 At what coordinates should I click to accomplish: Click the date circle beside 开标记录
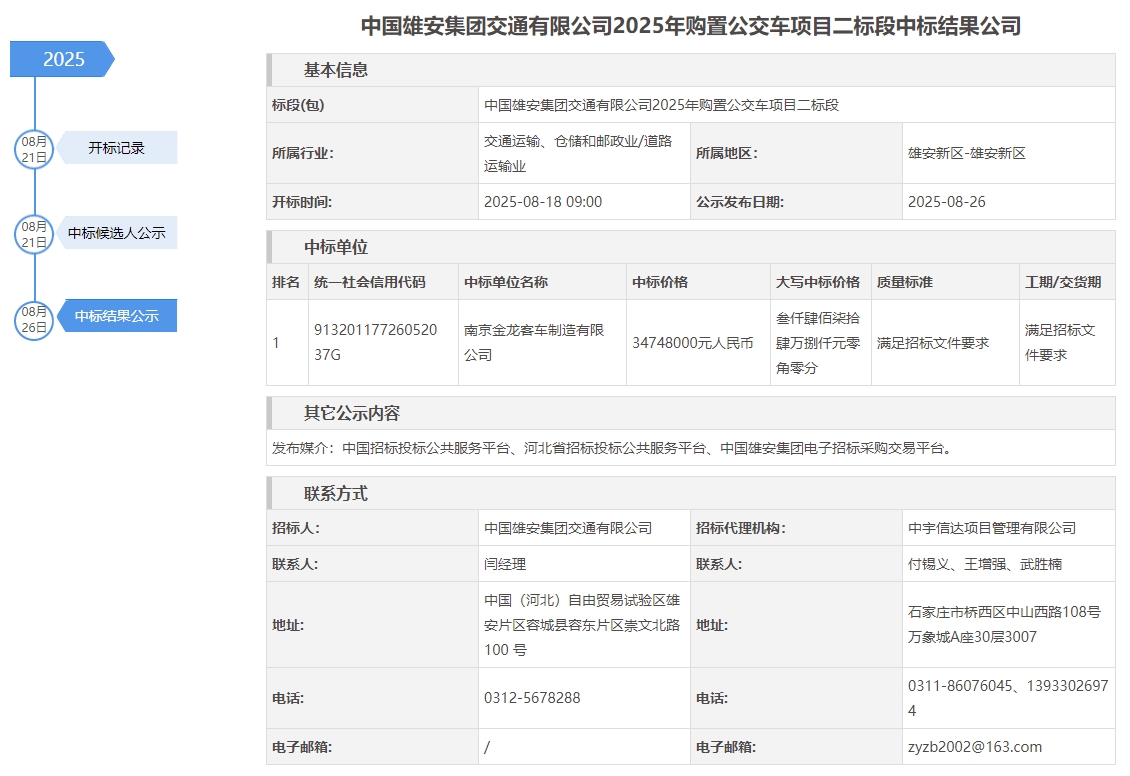coord(34,148)
